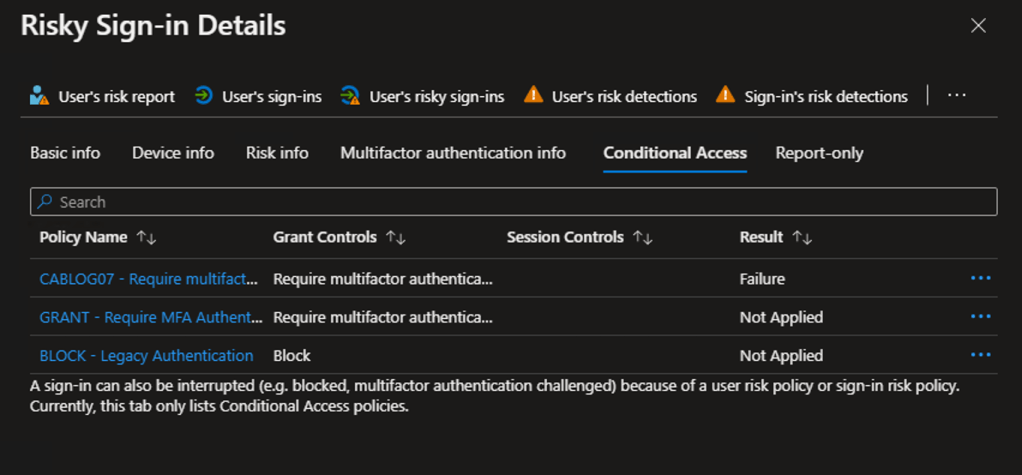
Task: Sort table by Policy Name column
Action: tap(147, 238)
